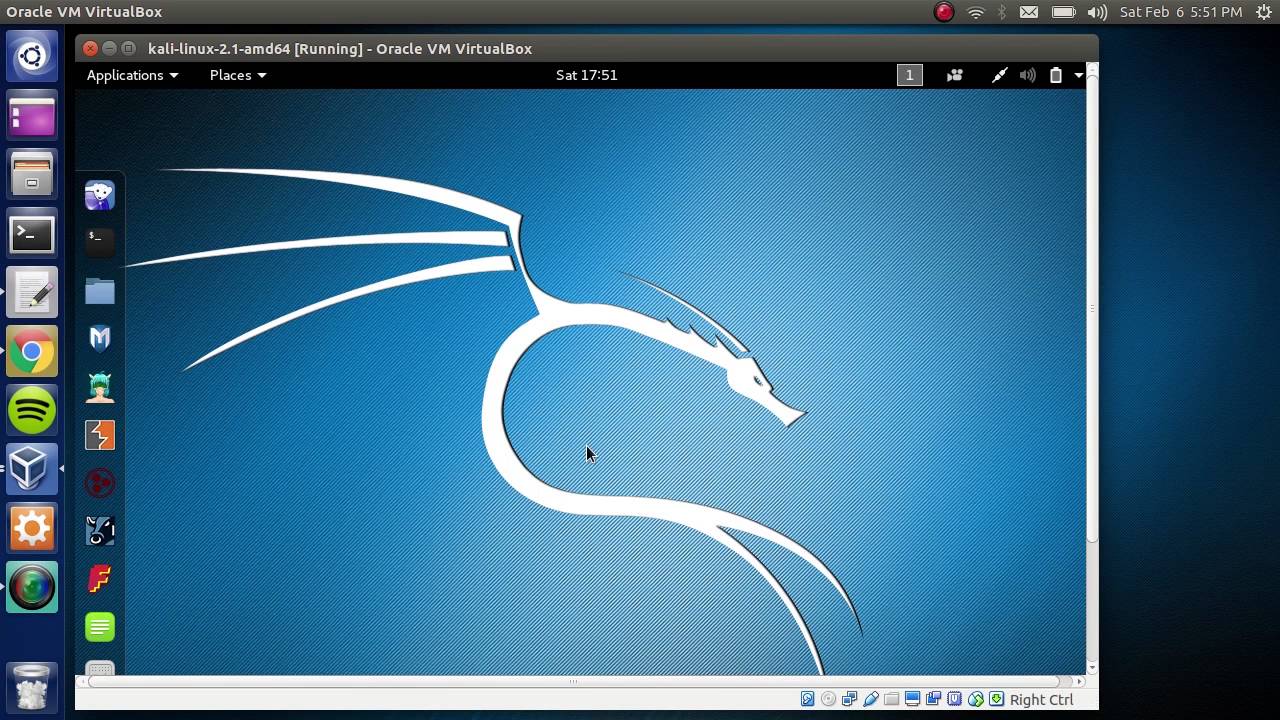The height and width of the screenshot is (720, 1280).
Task: Click the camera recorder icon in Kali panel
Action: (955, 75)
